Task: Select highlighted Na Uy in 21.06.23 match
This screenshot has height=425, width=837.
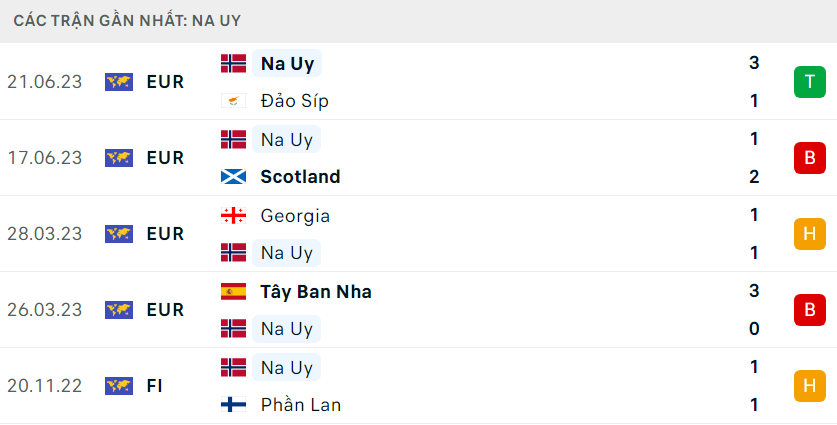Action: 287,63
